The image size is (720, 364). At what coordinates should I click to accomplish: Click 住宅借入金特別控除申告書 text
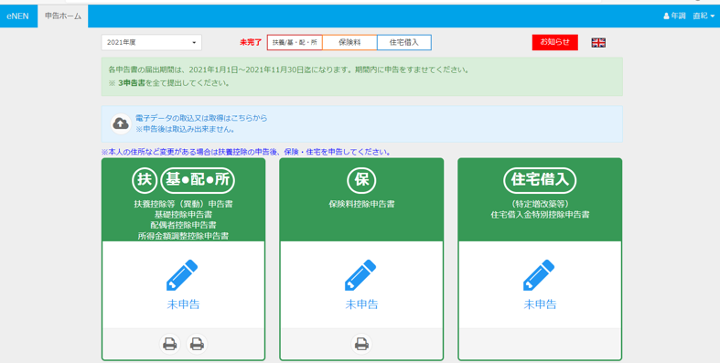click(x=540, y=214)
